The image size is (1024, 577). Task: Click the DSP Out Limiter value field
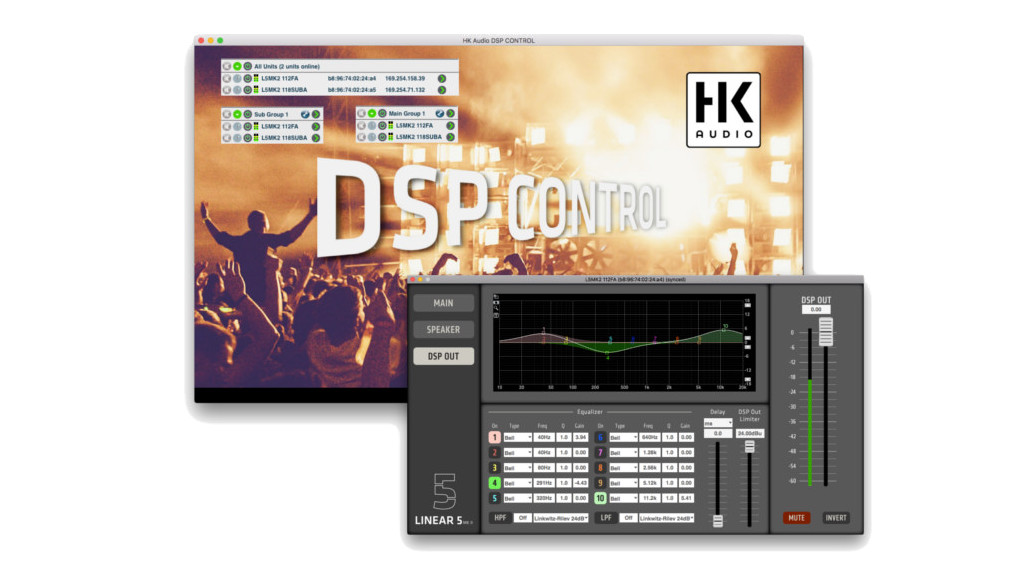click(750, 433)
